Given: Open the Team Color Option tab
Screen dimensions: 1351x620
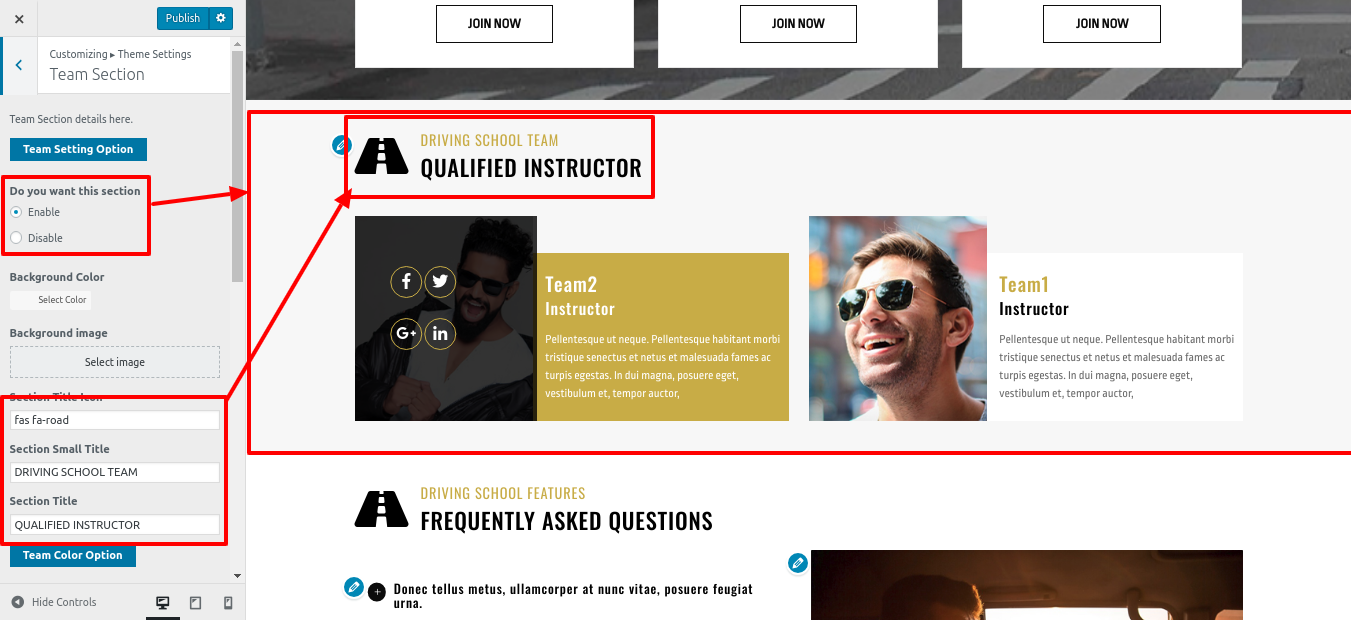Looking at the screenshot, I should click(x=73, y=555).
